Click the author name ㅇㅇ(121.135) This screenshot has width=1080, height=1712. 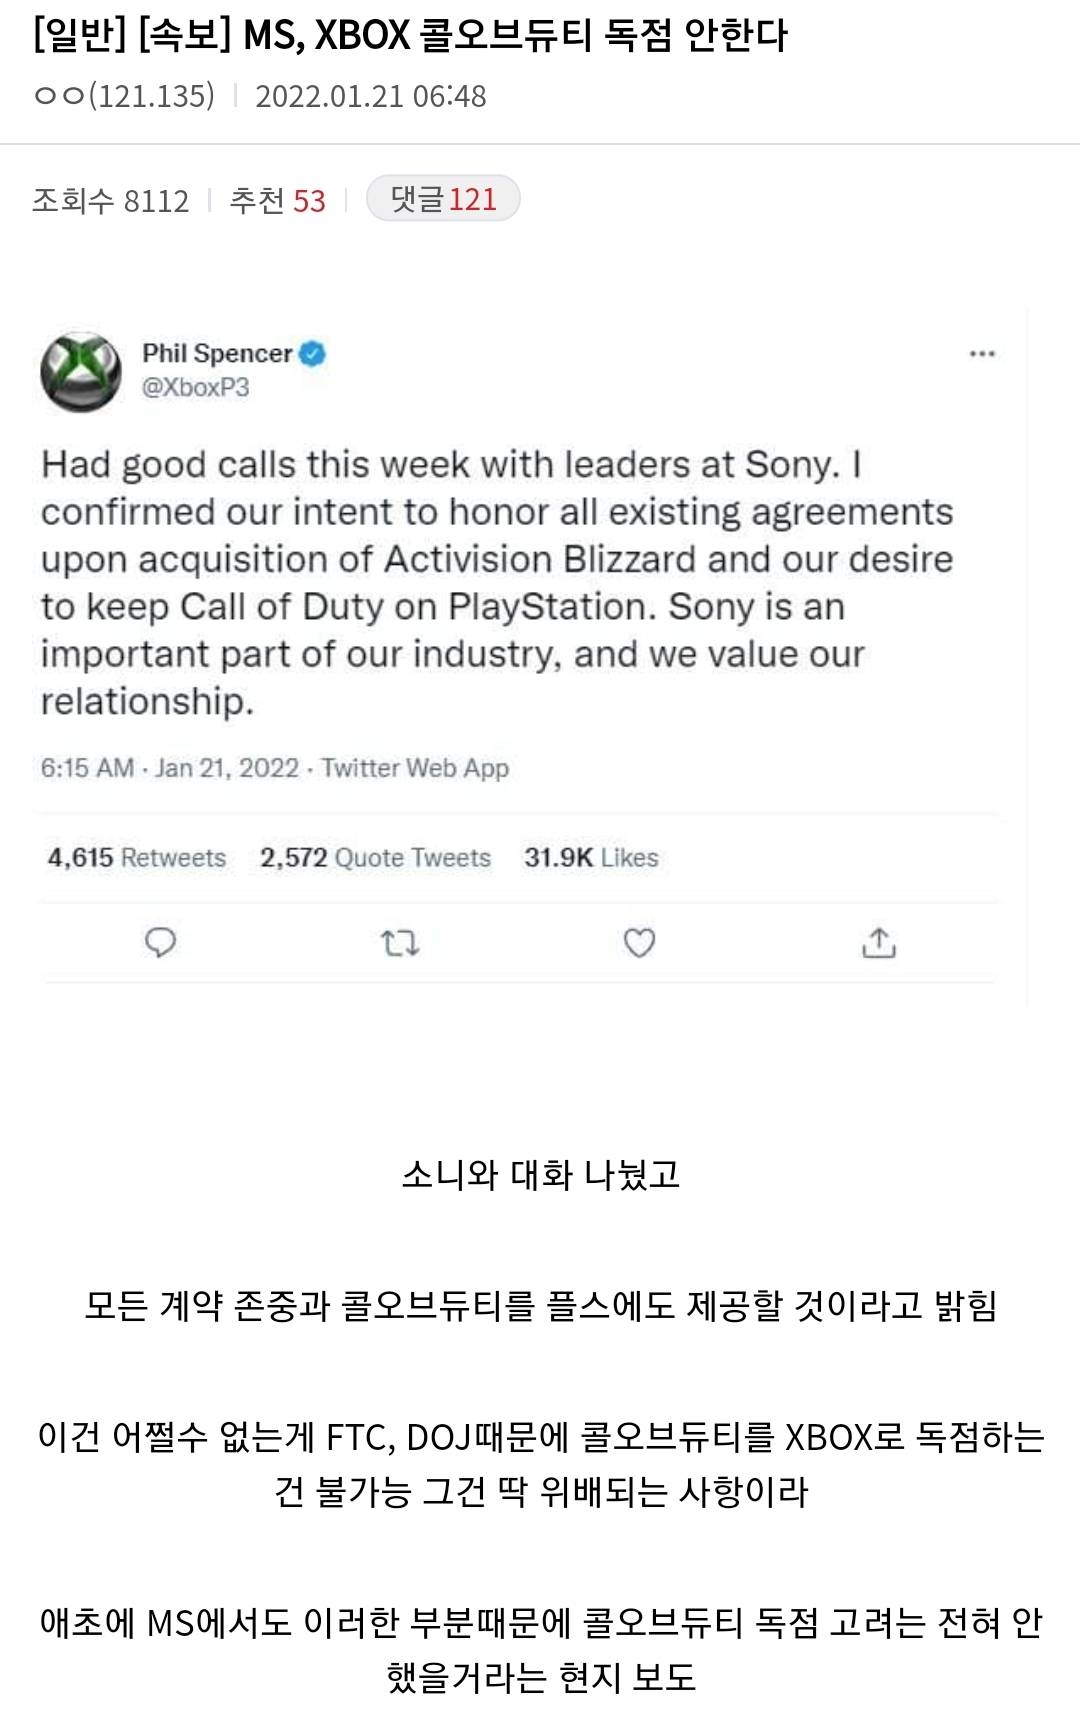(x=124, y=96)
